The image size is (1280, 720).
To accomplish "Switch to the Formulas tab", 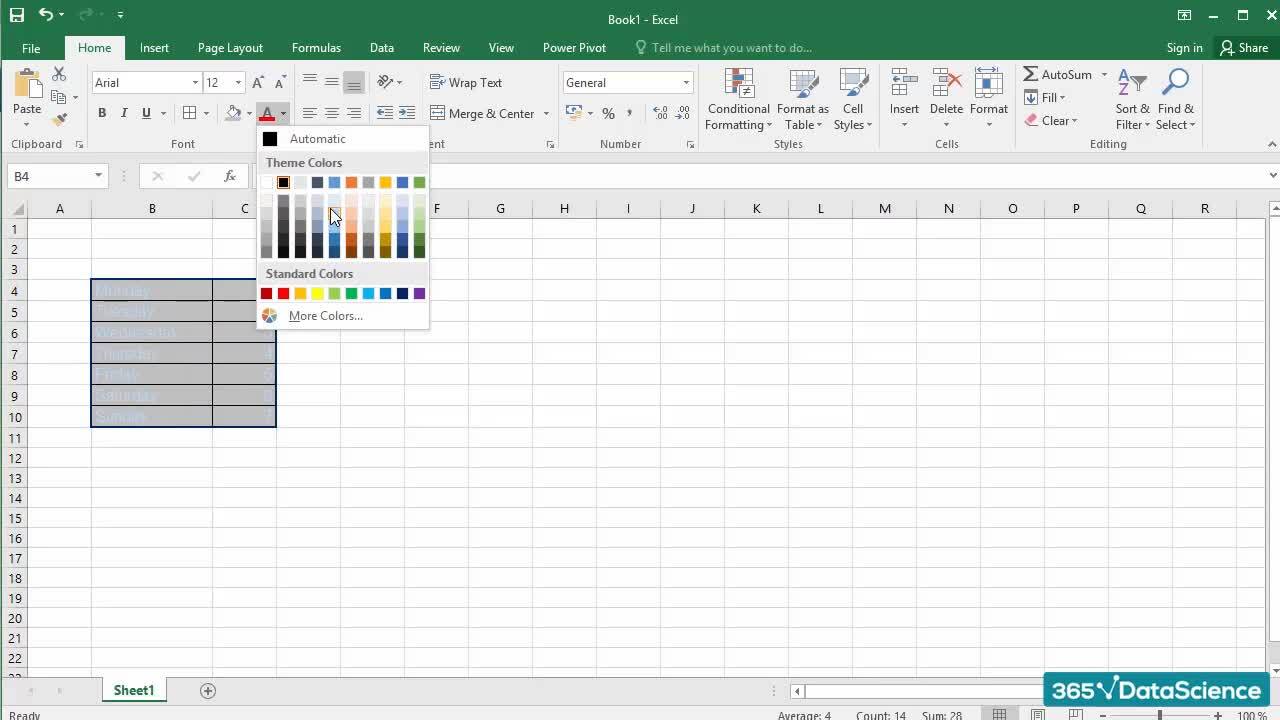I will tap(316, 47).
